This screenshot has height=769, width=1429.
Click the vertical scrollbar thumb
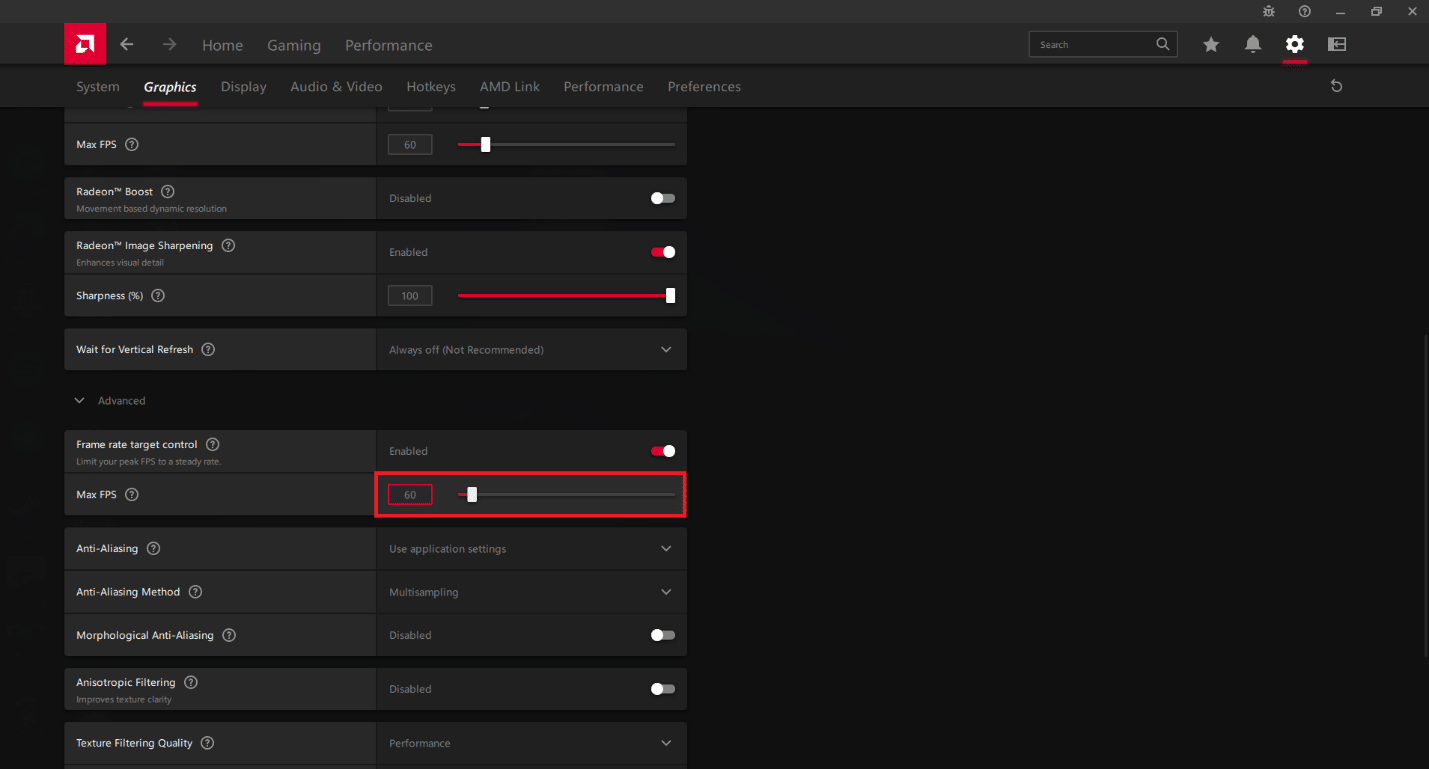pyautogui.click(x=1426, y=495)
